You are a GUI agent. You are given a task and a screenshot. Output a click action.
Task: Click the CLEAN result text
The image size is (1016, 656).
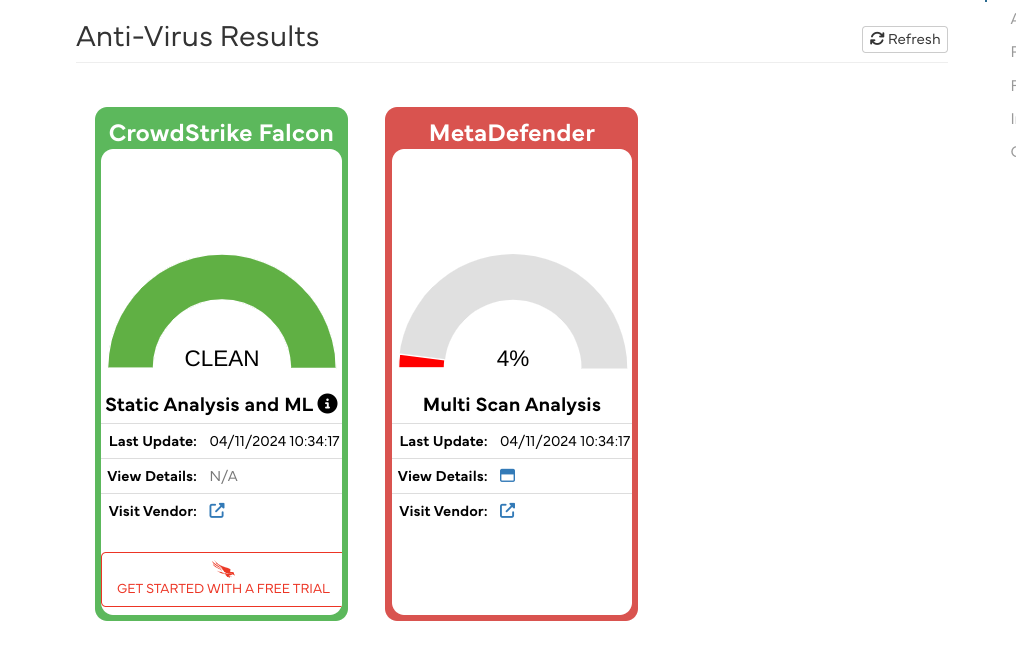222,358
